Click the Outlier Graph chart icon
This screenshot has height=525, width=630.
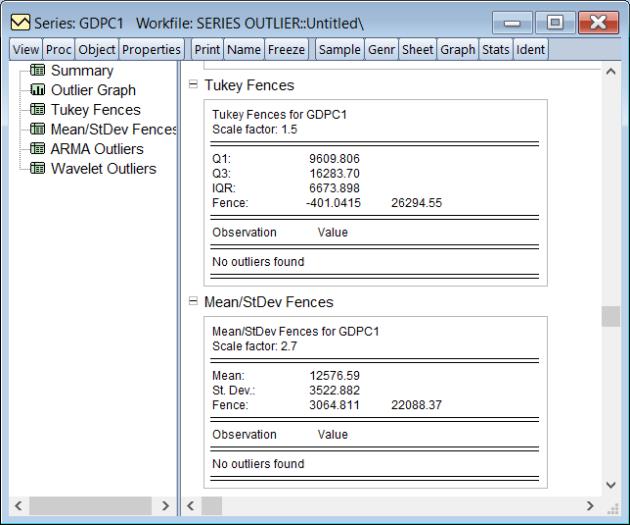(x=39, y=91)
